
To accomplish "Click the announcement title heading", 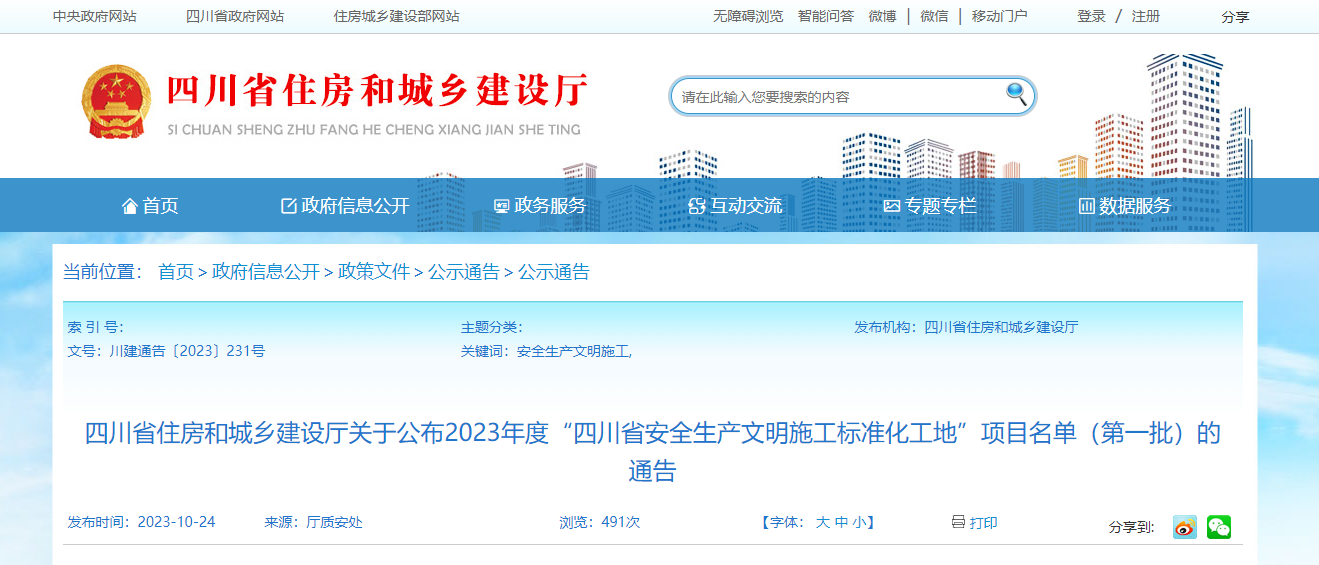I will [x=652, y=452].
